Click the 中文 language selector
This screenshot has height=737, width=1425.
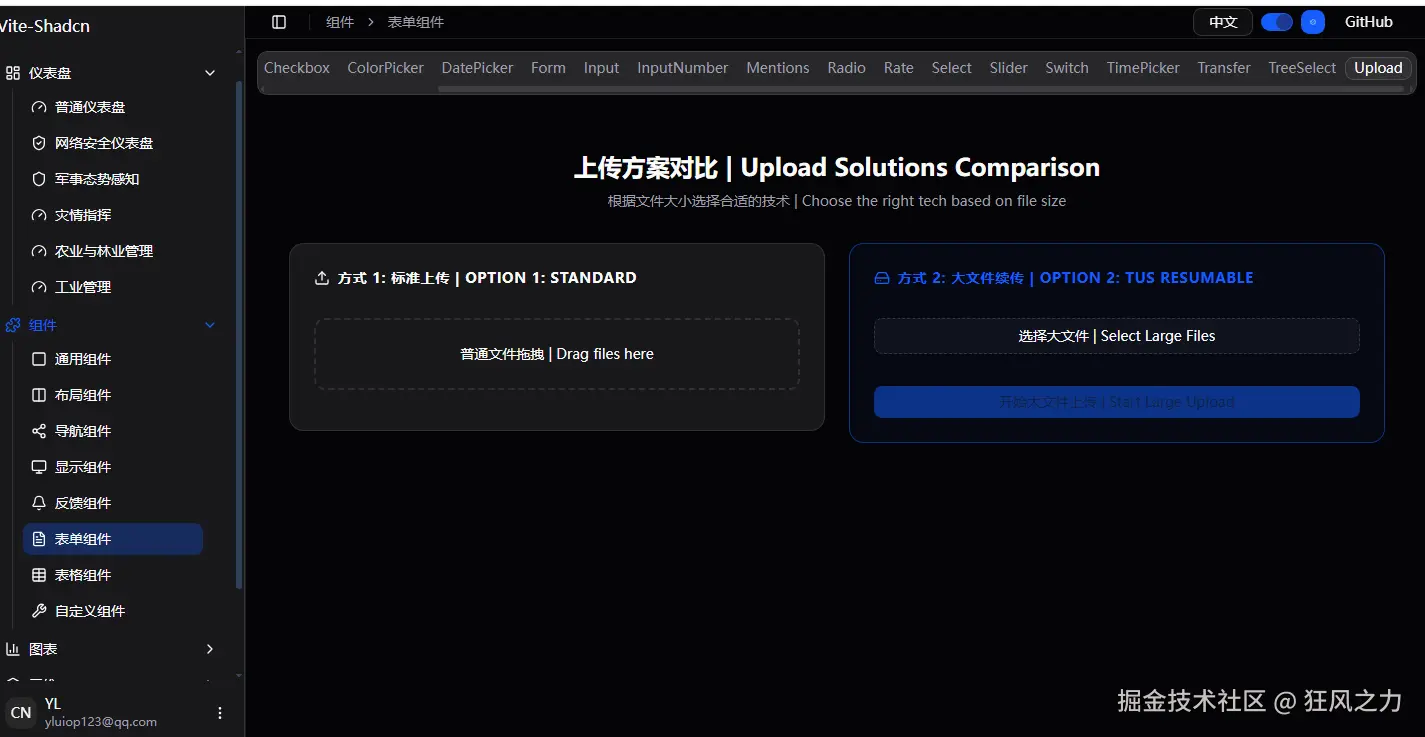coord(1222,21)
